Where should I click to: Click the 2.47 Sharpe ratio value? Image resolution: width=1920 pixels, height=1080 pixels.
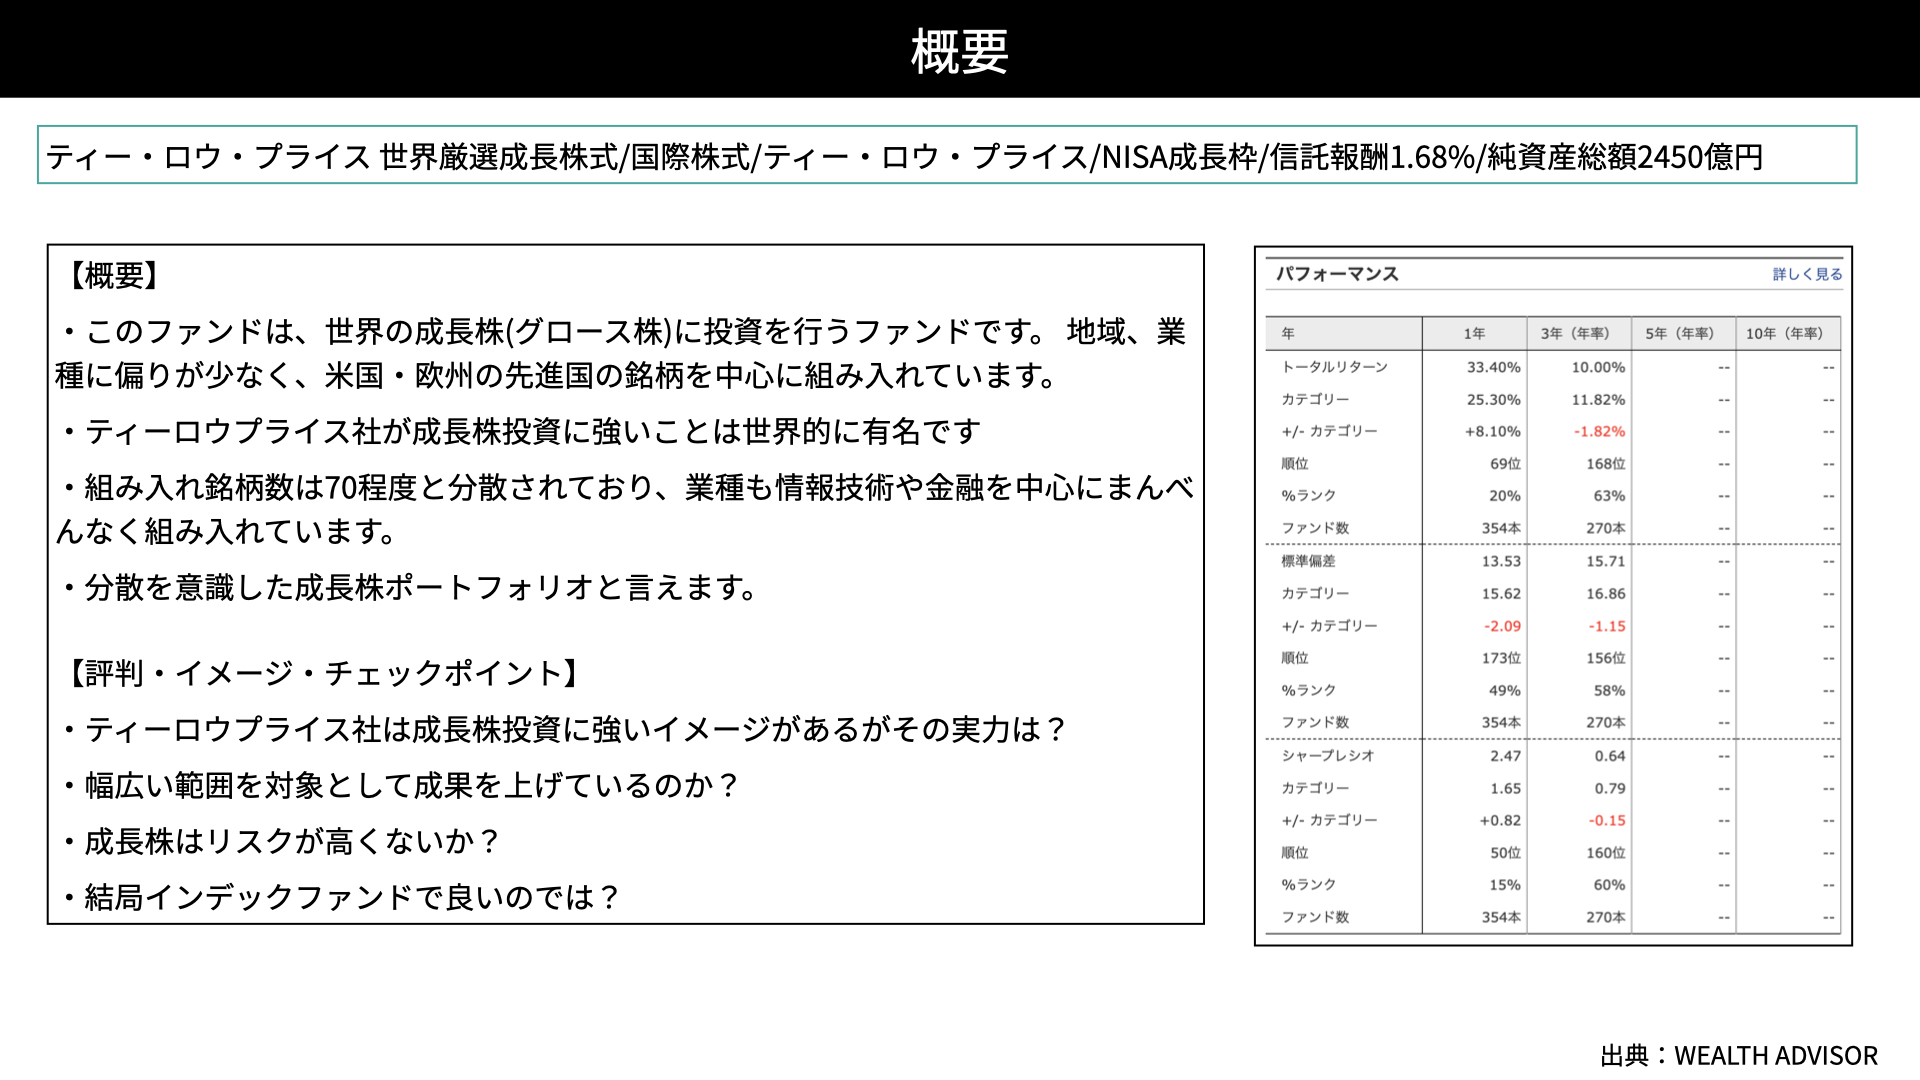coord(1505,756)
